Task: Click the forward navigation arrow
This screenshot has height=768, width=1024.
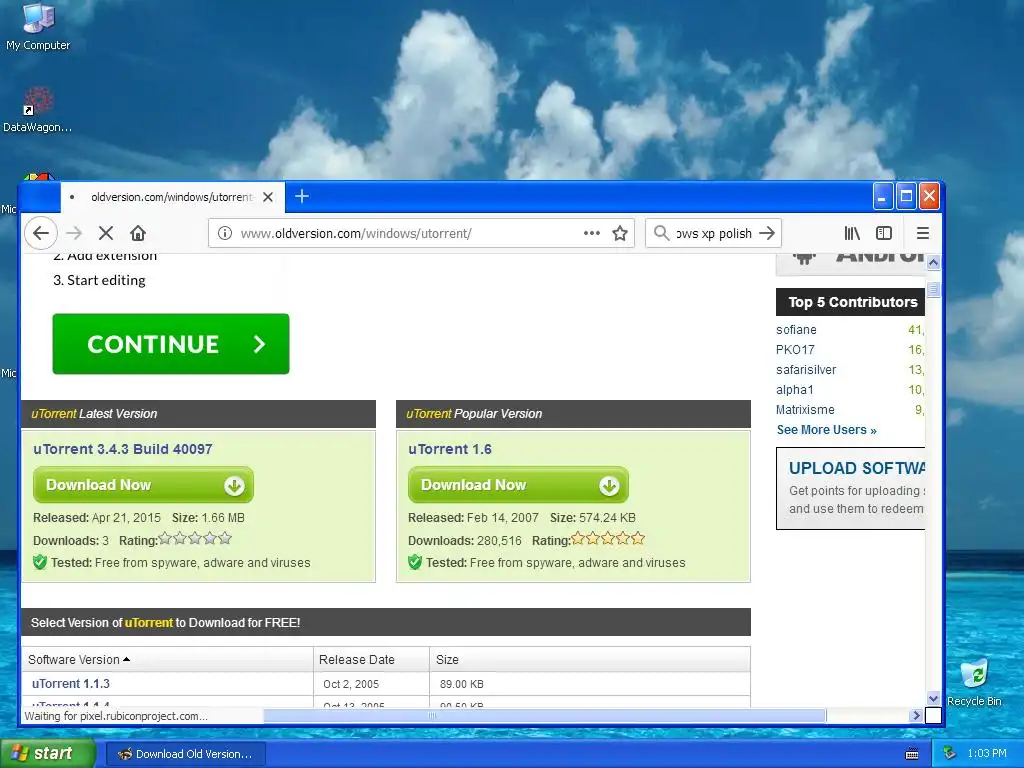Action: coord(74,233)
